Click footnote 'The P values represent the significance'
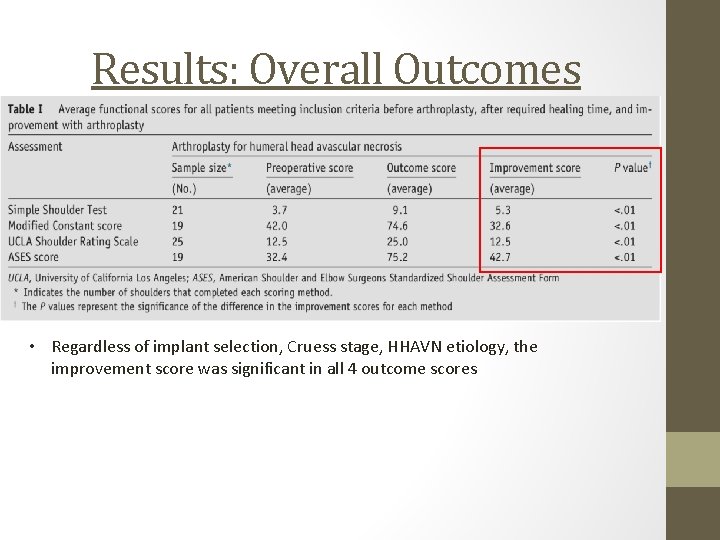Image resolution: width=720 pixels, height=540 pixels. (233, 306)
